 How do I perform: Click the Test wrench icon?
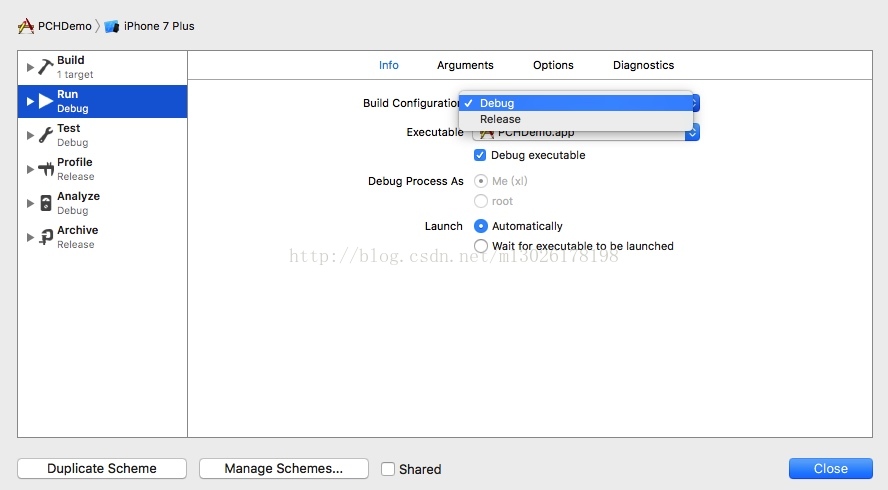click(x=46, y=135)
